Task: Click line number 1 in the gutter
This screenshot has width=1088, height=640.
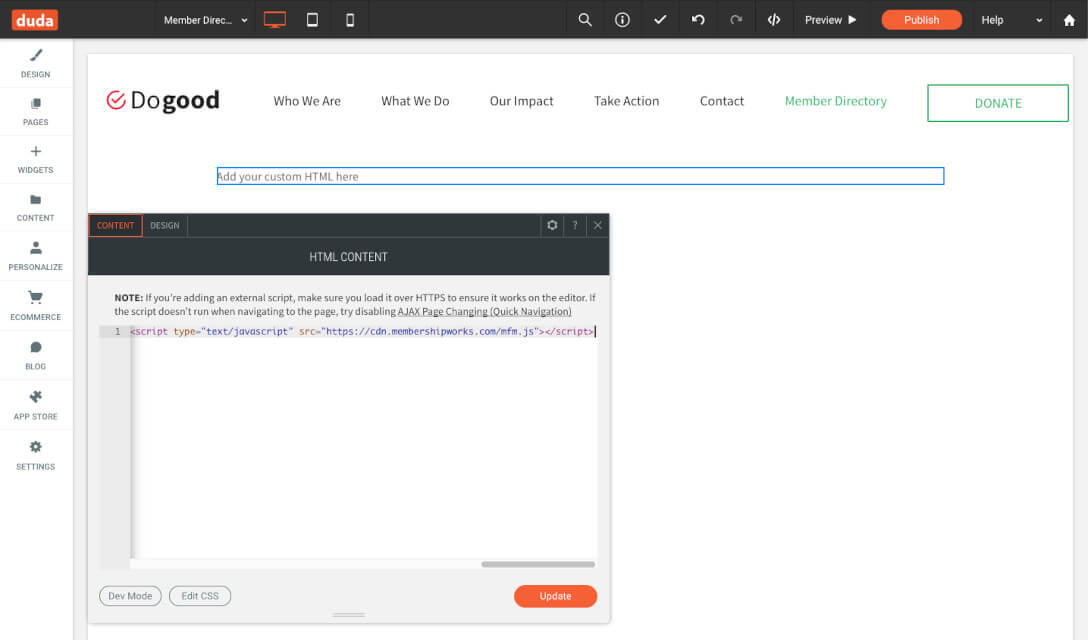Action: (x=117, y=331)
